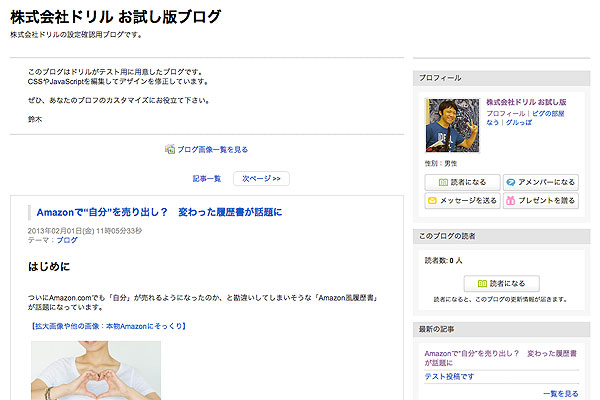Click the メッセージを送る button
The width and height of the screenshot is (600, 400).
[x=462, y=201]
